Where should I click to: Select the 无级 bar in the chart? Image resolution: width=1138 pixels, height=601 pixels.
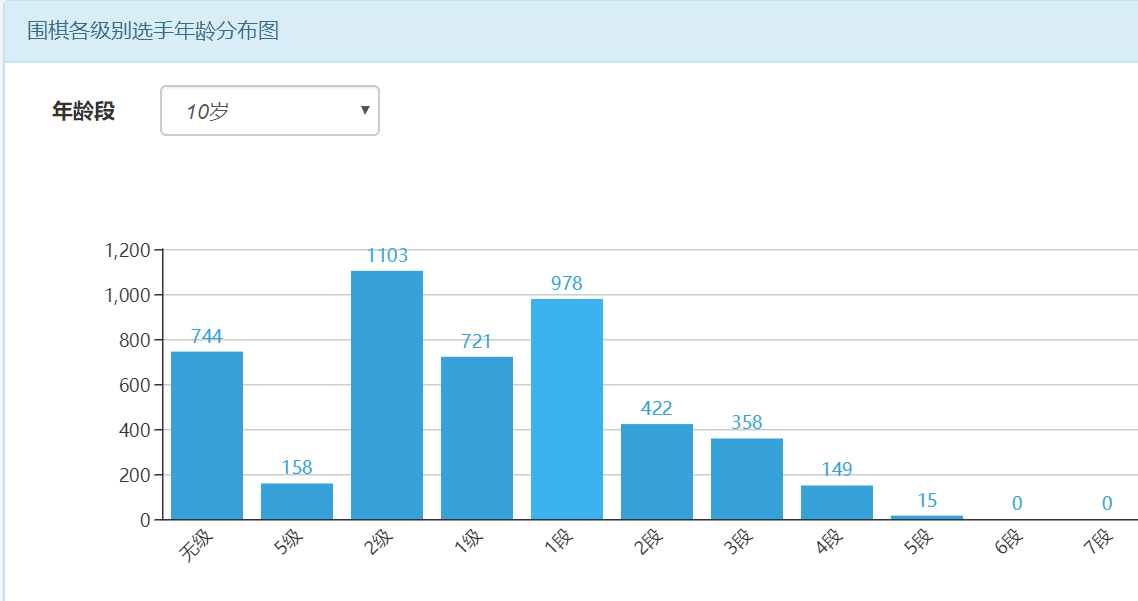(x=207, y=435)
